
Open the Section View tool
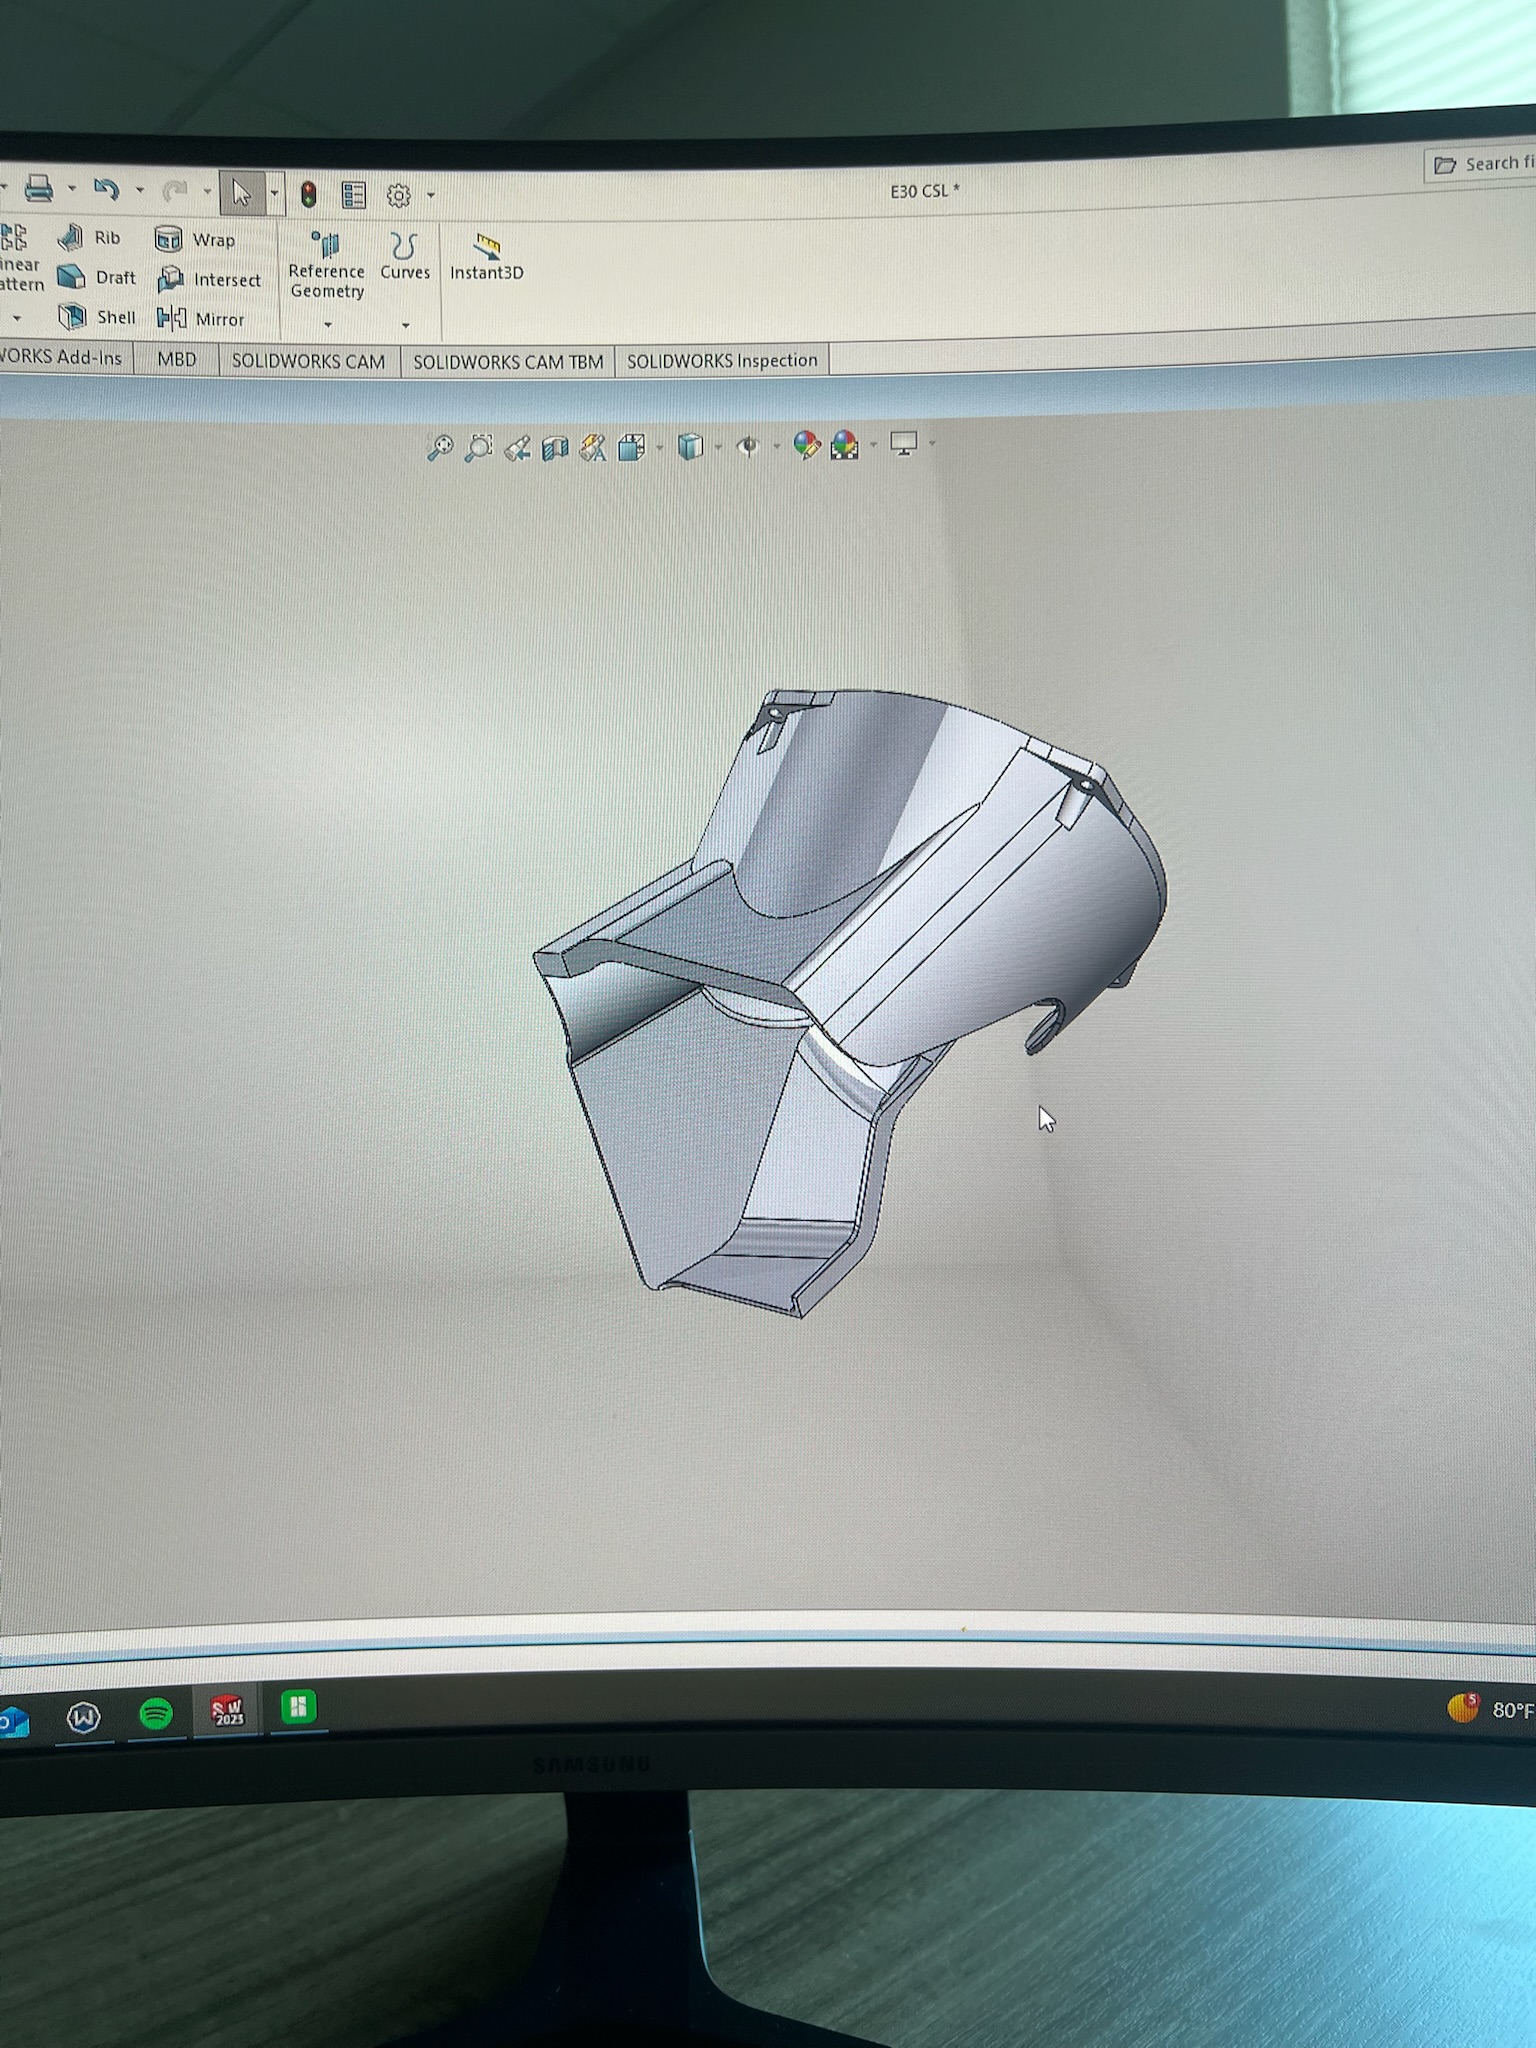tap(555, 448)
